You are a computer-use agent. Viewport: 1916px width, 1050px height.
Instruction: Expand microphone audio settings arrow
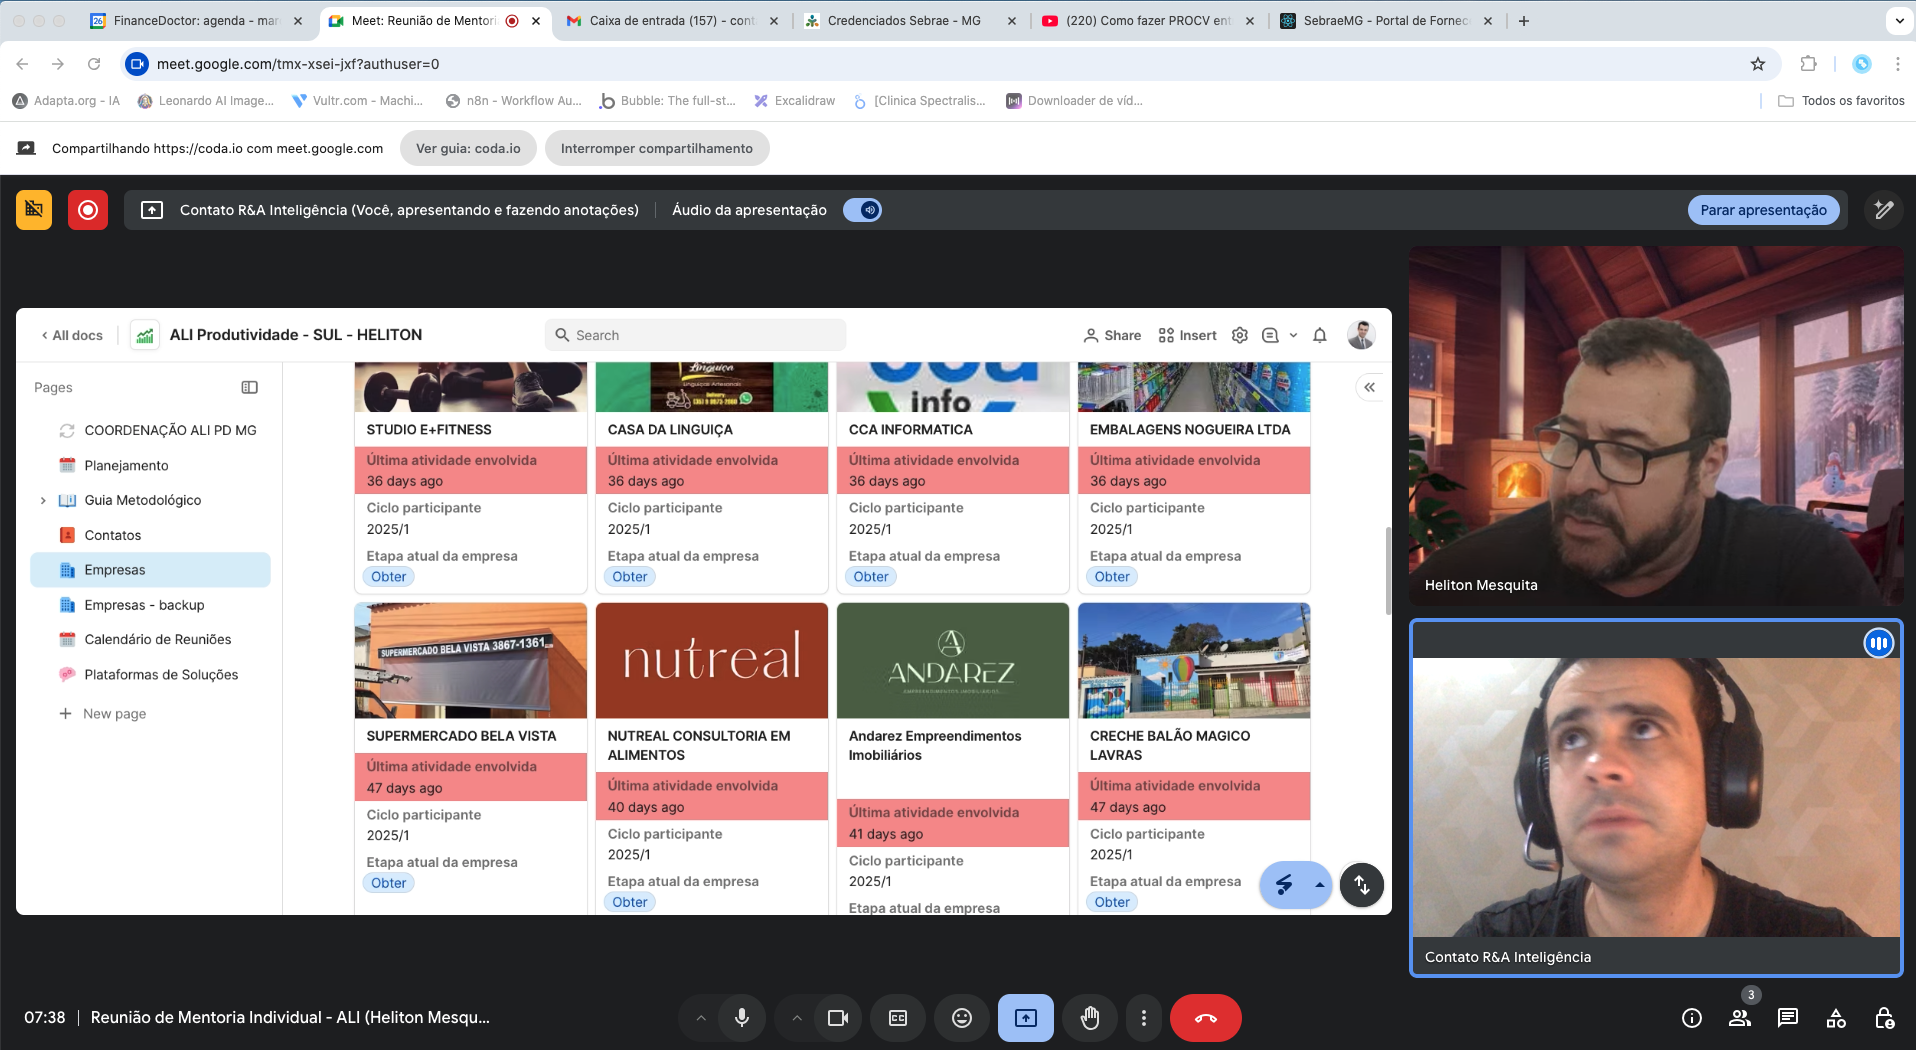[x=701, y=1018]
